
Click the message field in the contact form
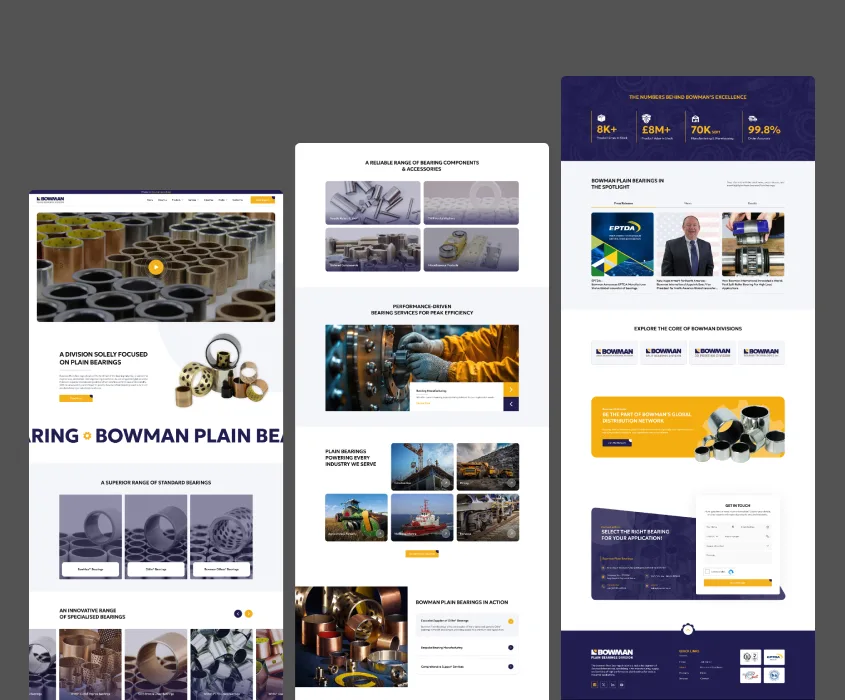pyautogui.click(x=738, y=558)
